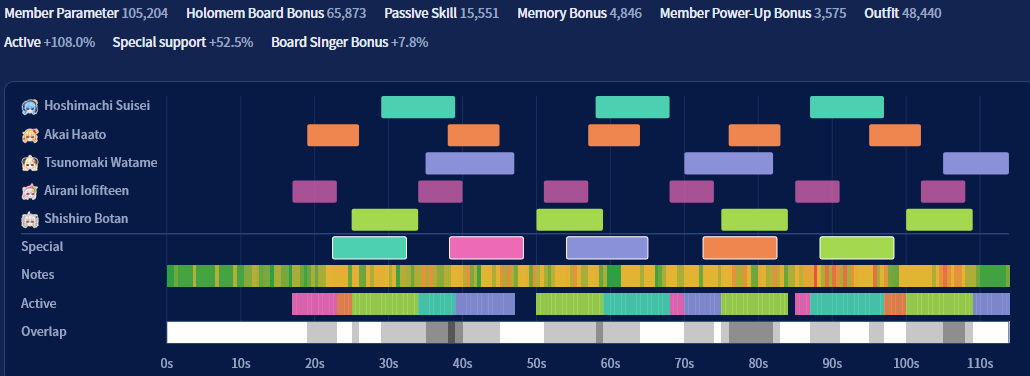Click Airani Iofifteen's avatar icon

[30, 191]
